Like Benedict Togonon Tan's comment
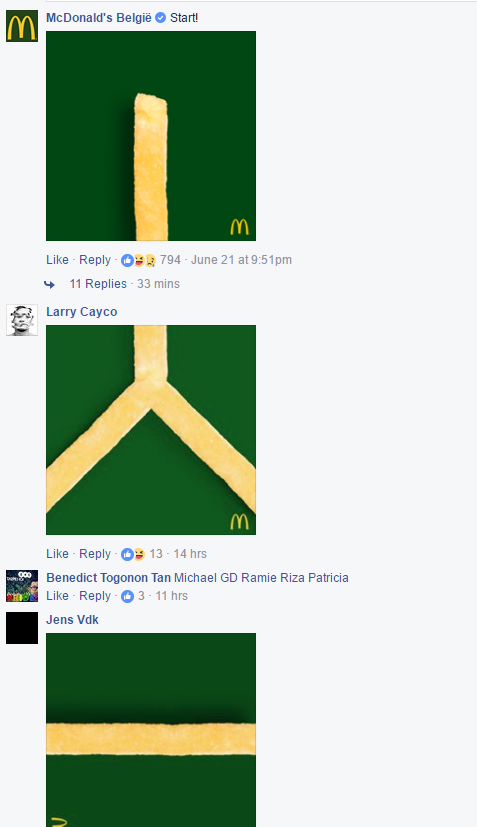The image size is (477, 827). (57, 595)
